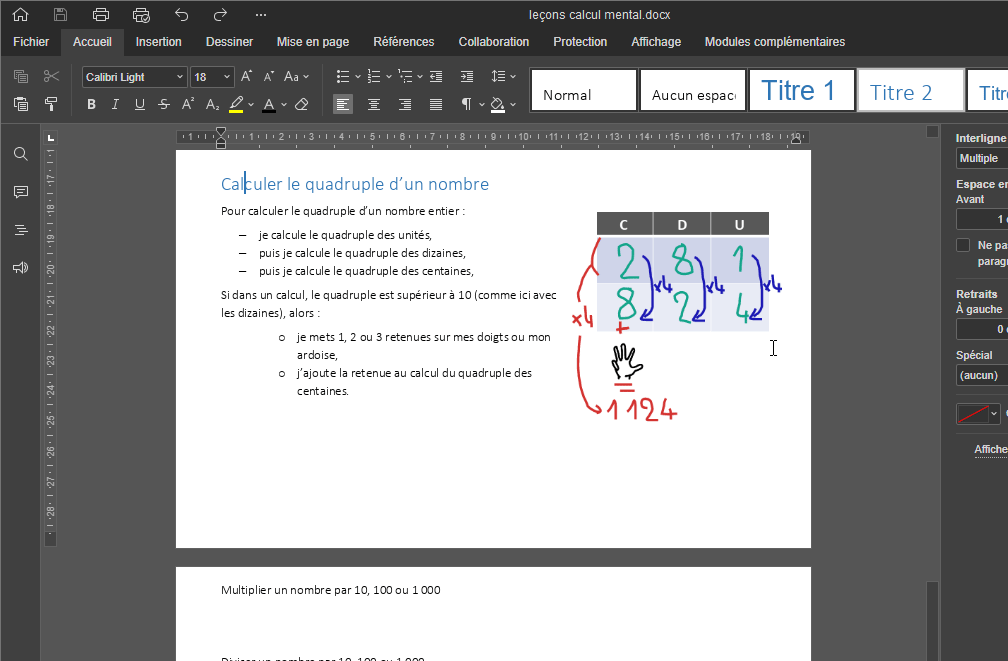Viewport: 1008px width, 661px height.
Task: Open the Spécial (aucun) indent dropdown
Action: tap(982, 375)
